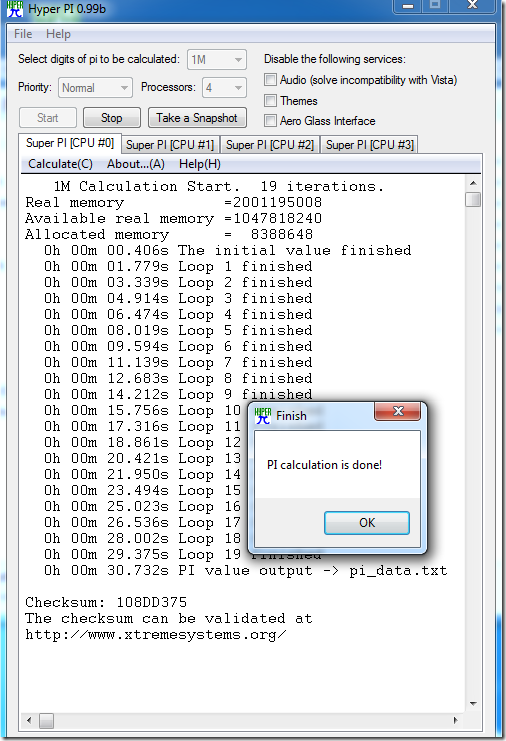
Task: Click the vertical scrollbar up arrow
Action: (x=473, y=183)
